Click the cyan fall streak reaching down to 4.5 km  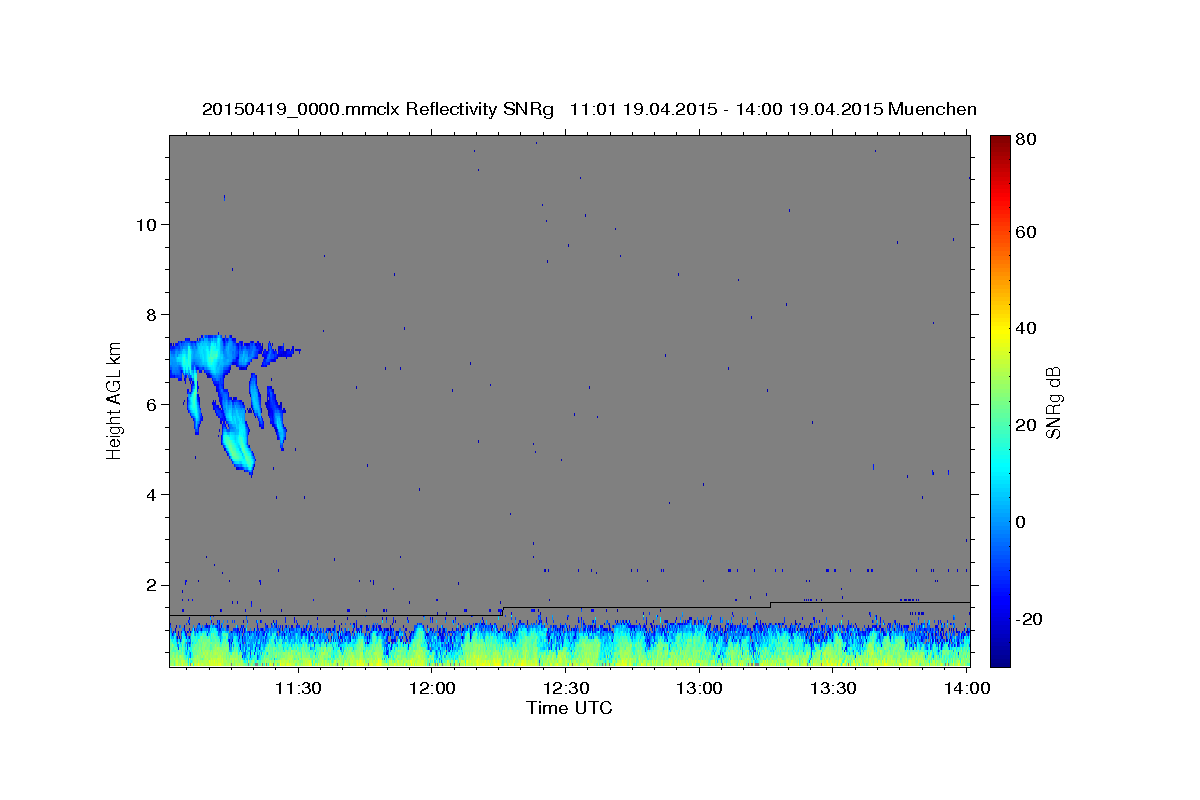point(237,435)
